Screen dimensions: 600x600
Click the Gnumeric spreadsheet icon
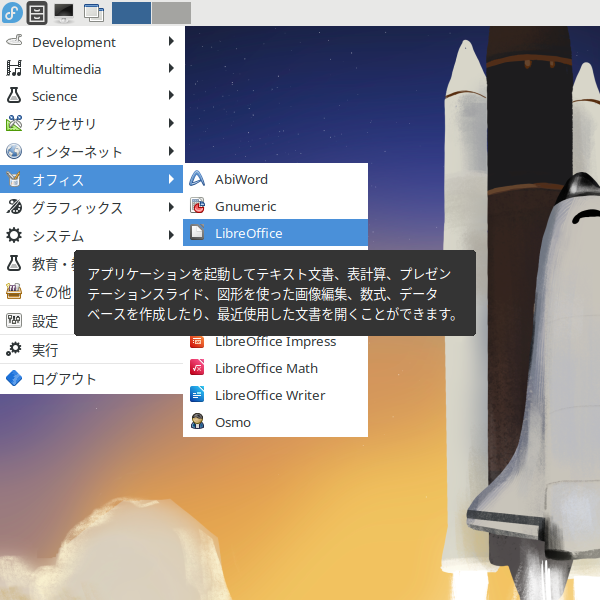(197, 206)
